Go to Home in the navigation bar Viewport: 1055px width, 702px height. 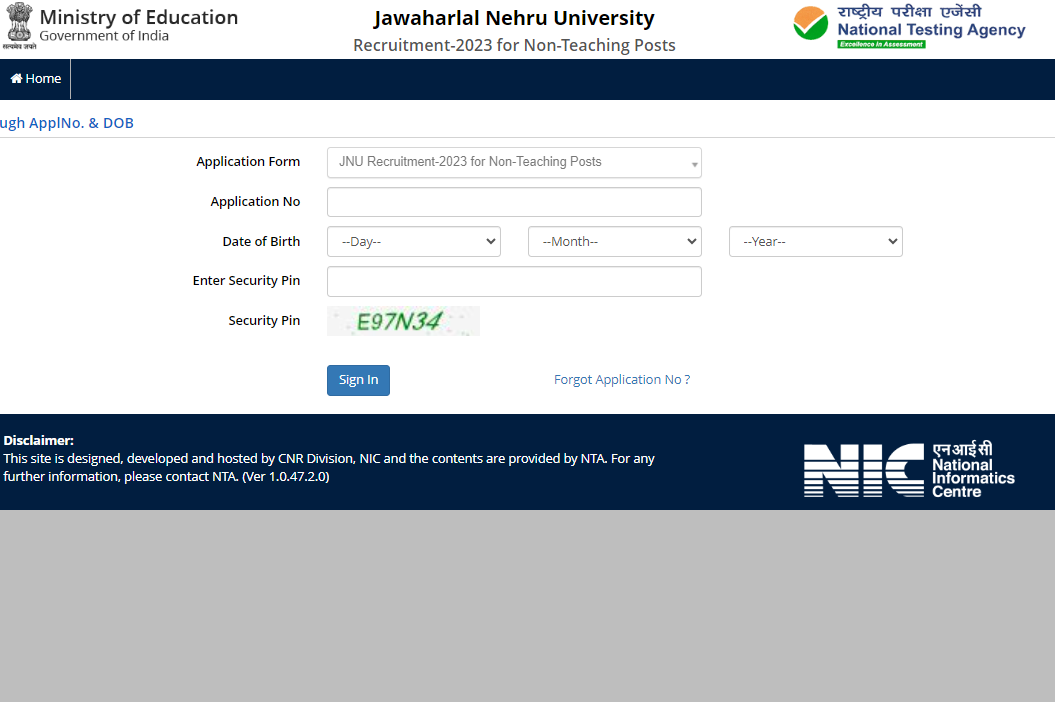point(36,79)
